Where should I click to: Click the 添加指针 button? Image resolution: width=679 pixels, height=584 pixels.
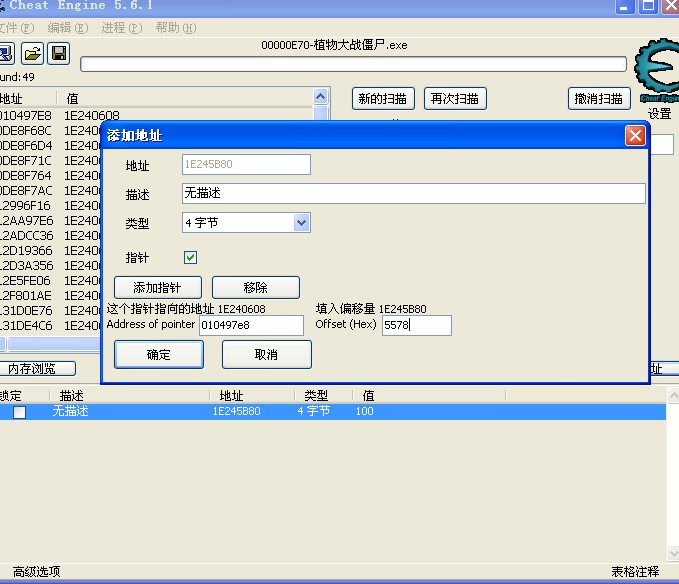point(158,287)
